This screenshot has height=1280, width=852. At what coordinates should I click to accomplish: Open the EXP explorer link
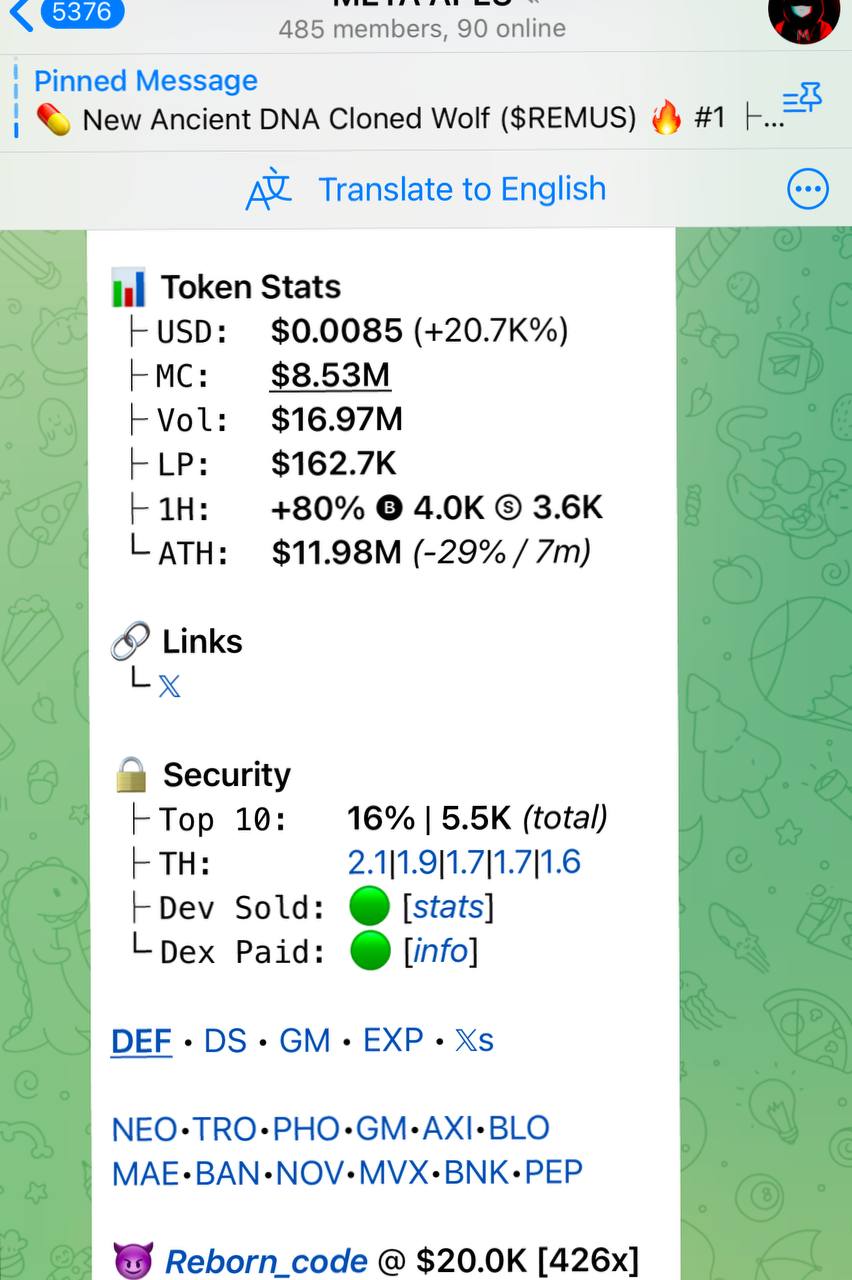393,1041
